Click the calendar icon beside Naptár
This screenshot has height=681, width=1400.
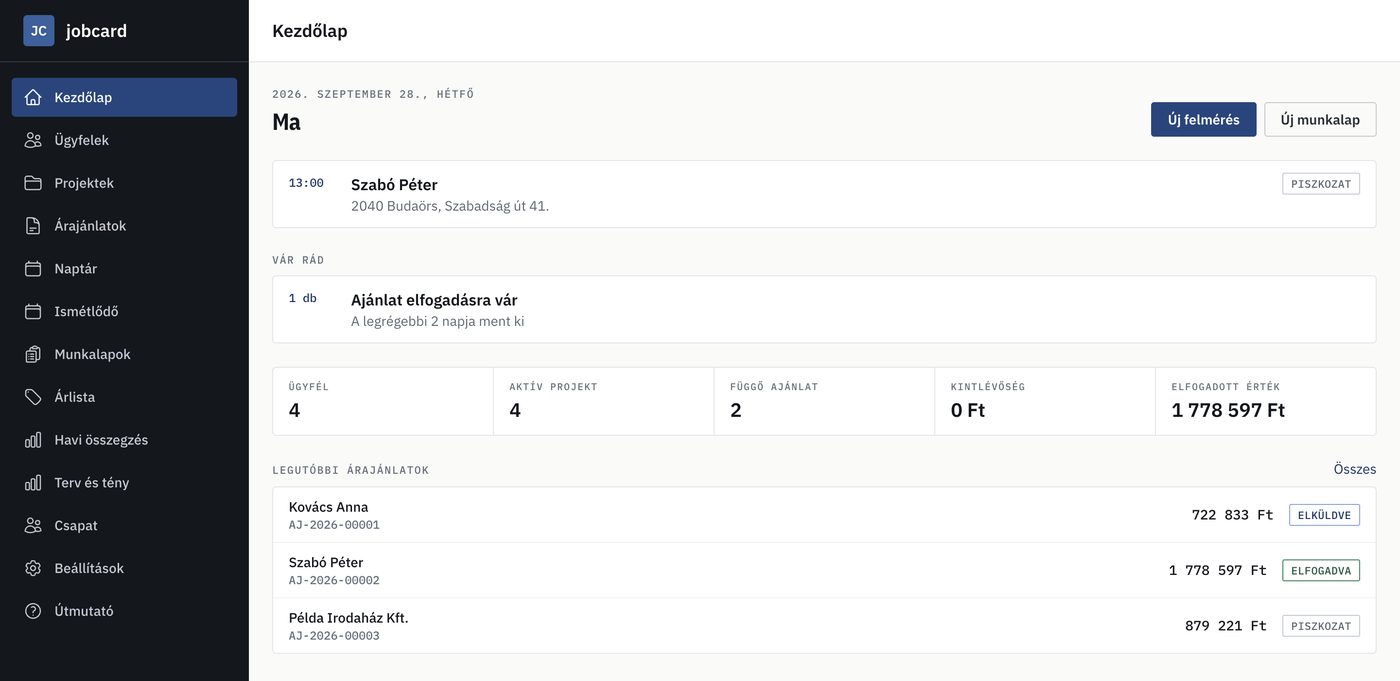[33, 269]
